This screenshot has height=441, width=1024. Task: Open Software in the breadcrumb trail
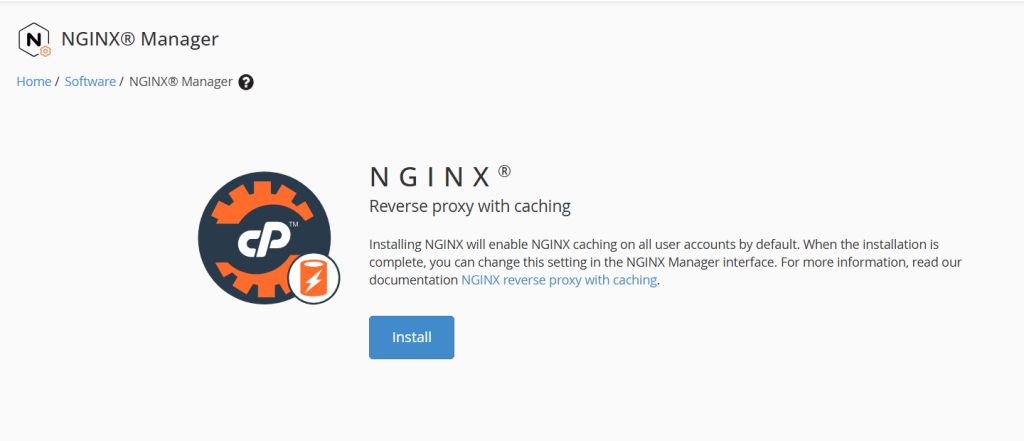click(90, 82)
